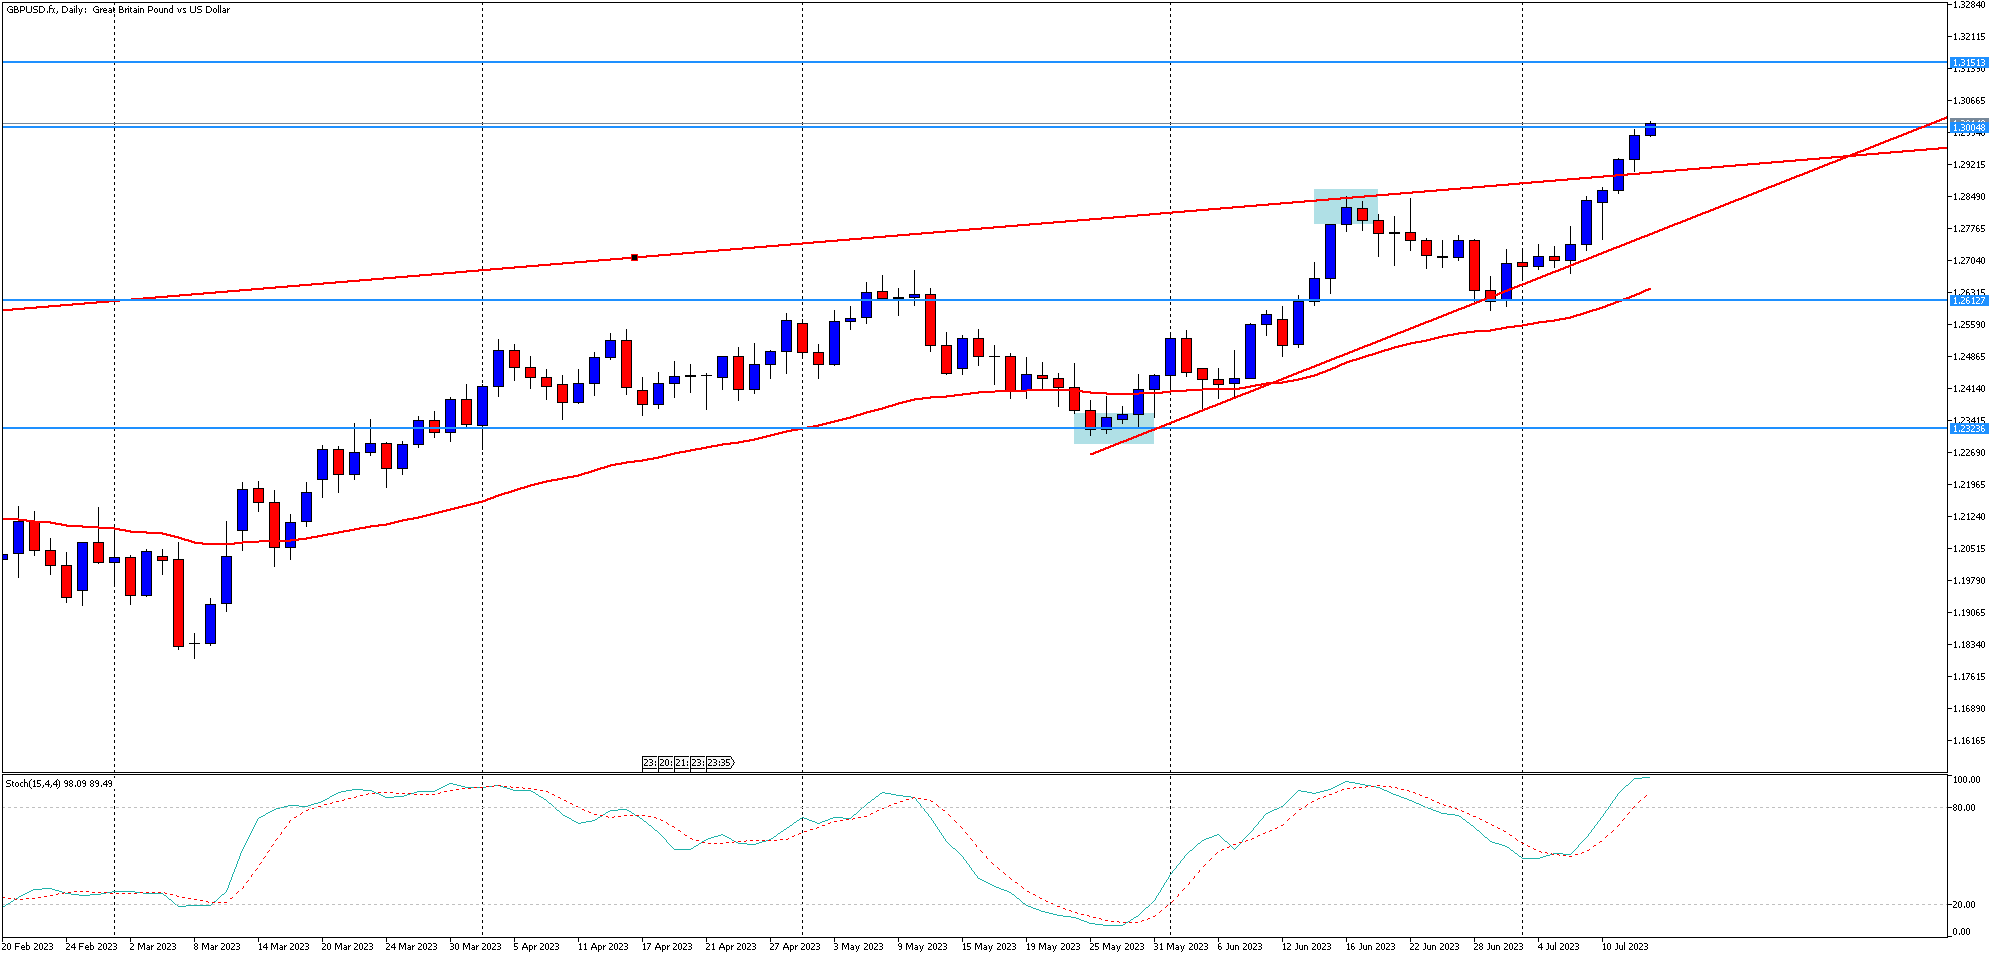2000x958 pixels.
Task: Click the 1.28490 price scale value
Action: [1969, 197]
